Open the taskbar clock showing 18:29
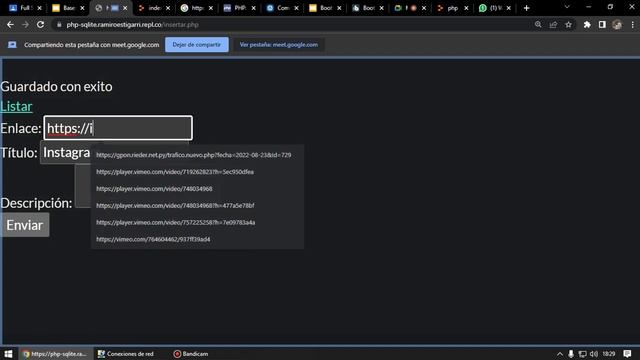640x360 pixels. click(x=609, y=354)
